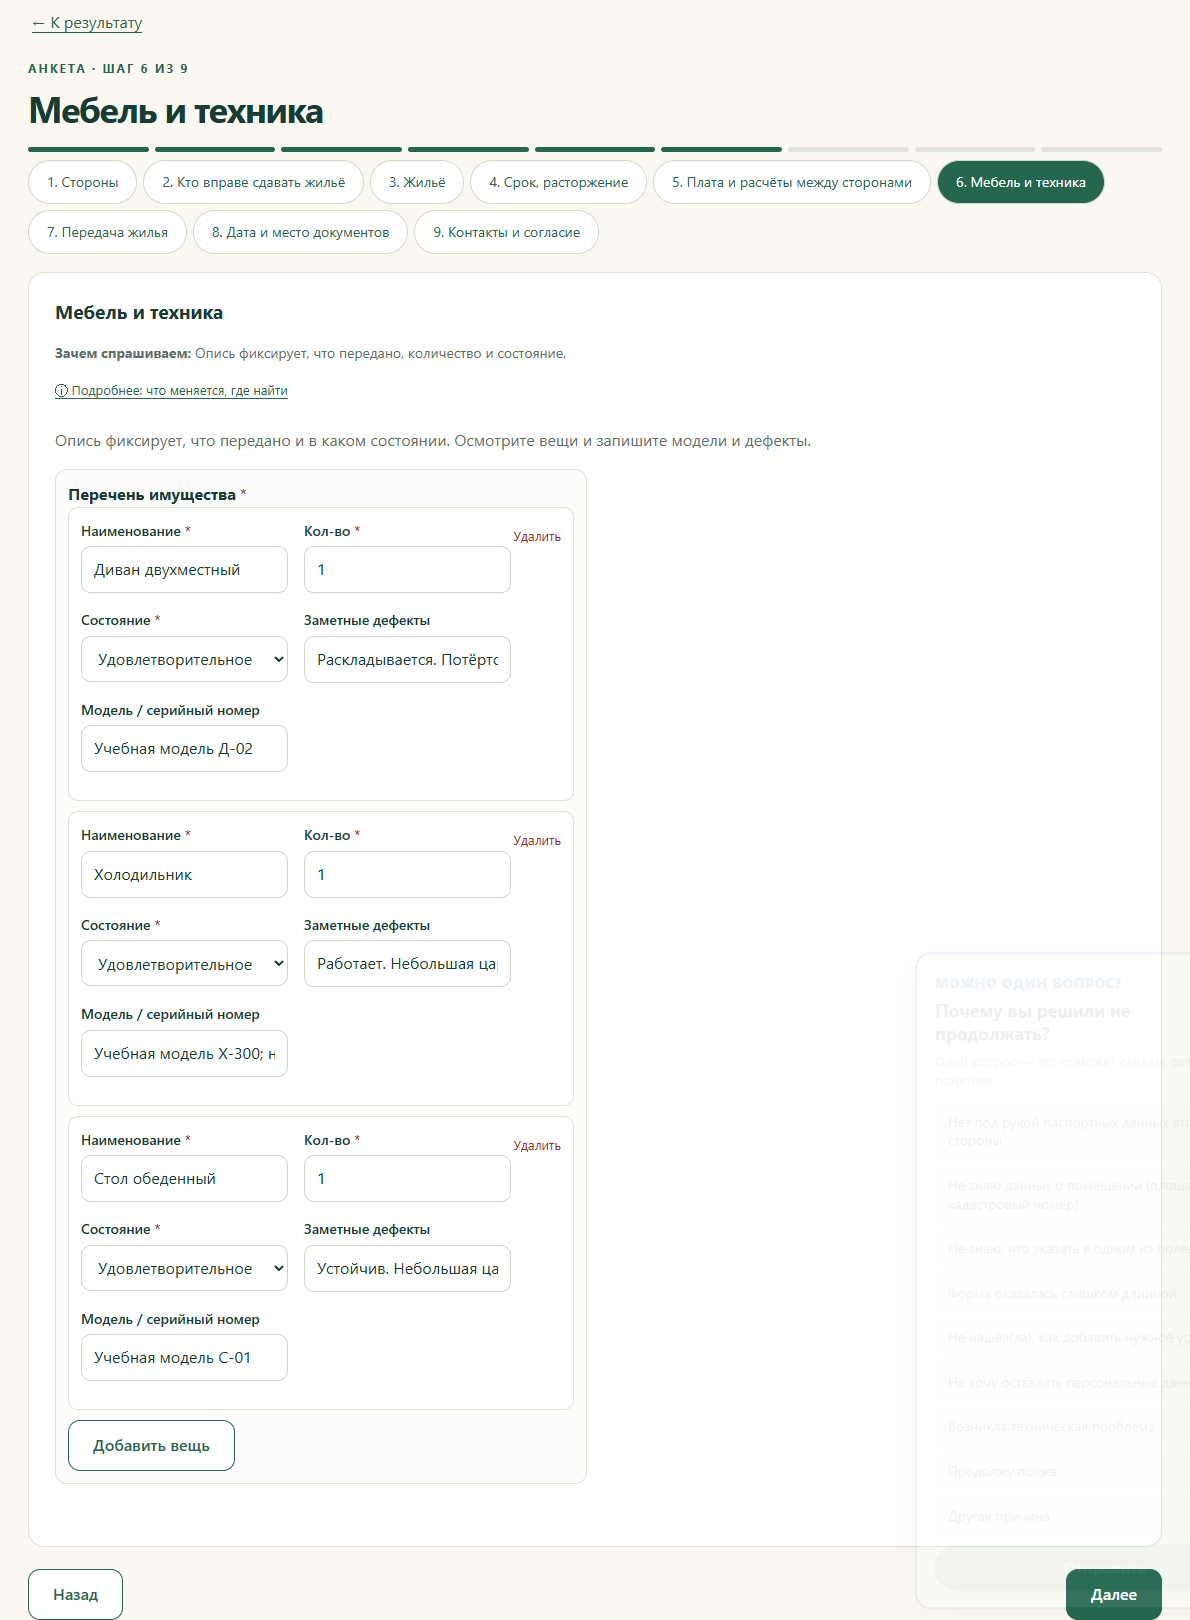Expand the condition dropdown for Диван двухместный
This screenshot has width=1190, height=1620.
pyautogui.click(x=184, y=660)
